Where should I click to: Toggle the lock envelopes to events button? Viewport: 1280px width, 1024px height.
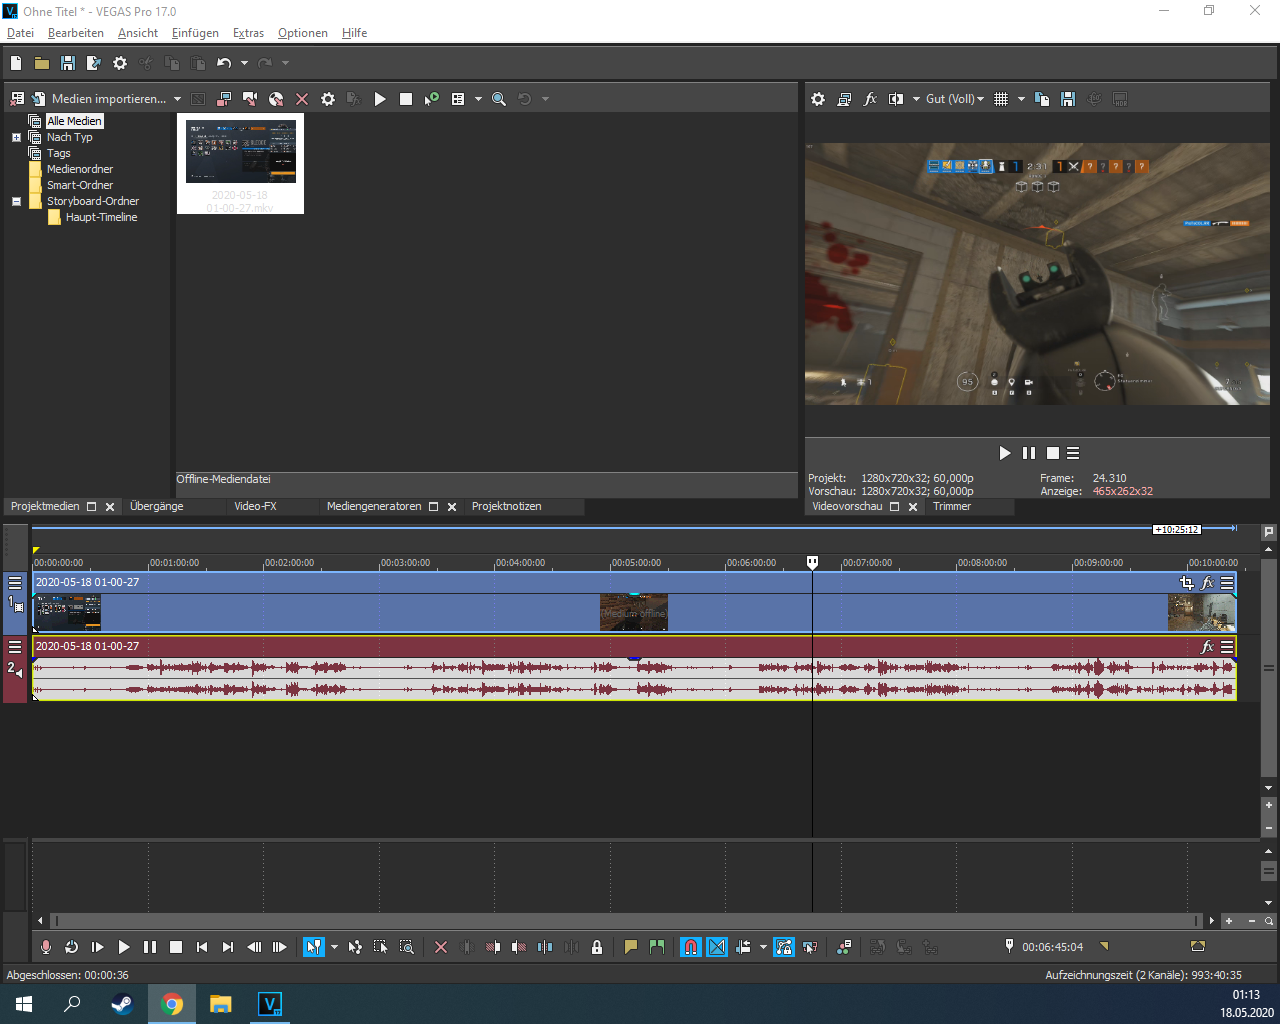point(784,947)
